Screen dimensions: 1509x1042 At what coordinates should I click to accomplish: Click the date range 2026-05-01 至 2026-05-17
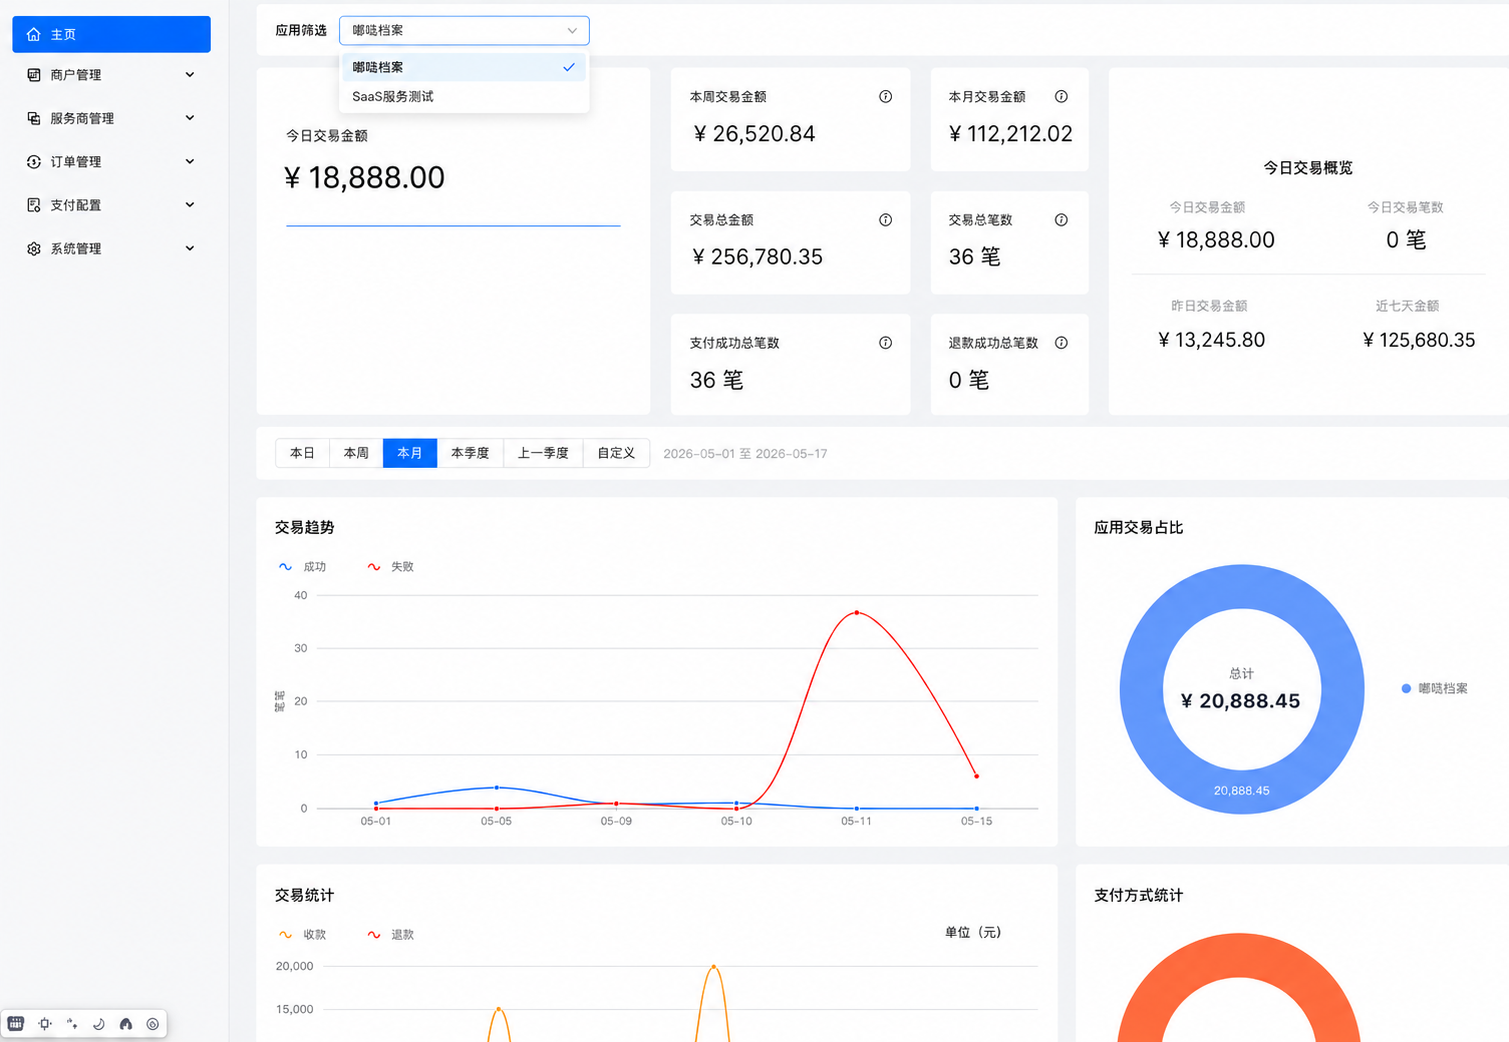coord(745,454)
